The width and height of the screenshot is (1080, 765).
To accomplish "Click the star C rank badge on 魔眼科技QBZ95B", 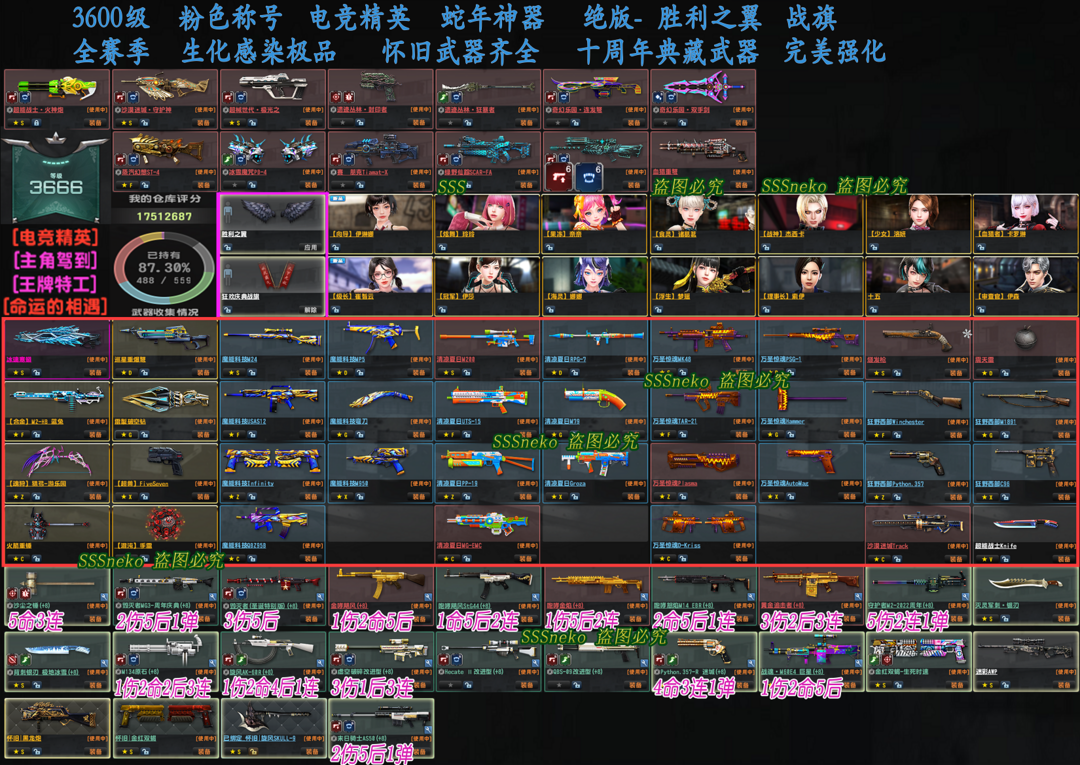I will click(233, 558).
